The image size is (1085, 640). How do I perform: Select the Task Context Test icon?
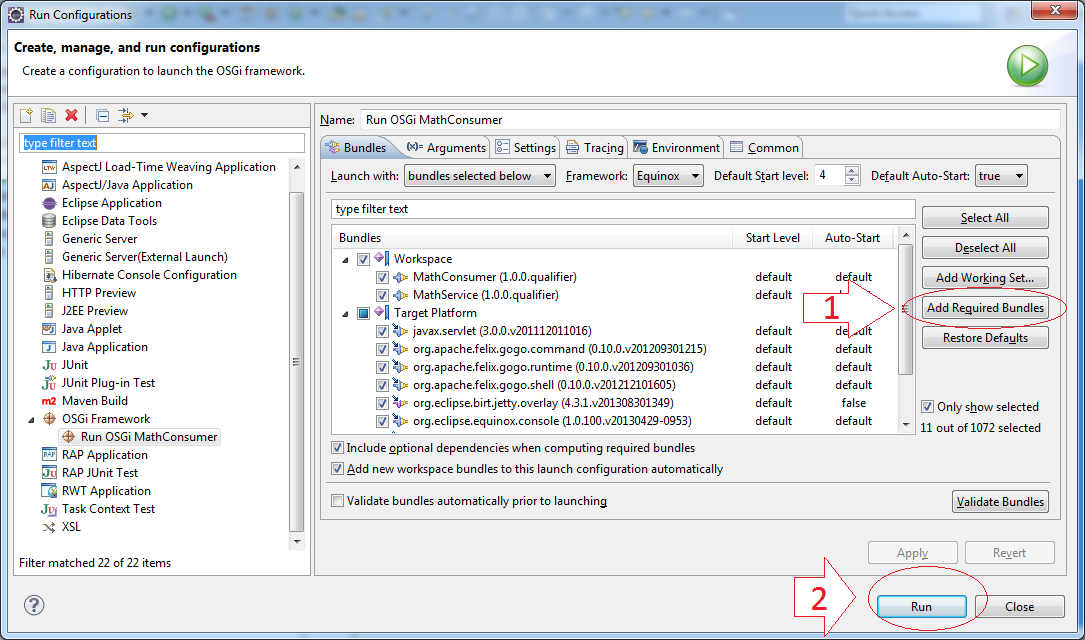pyautogui.click(x=49, y=509)
